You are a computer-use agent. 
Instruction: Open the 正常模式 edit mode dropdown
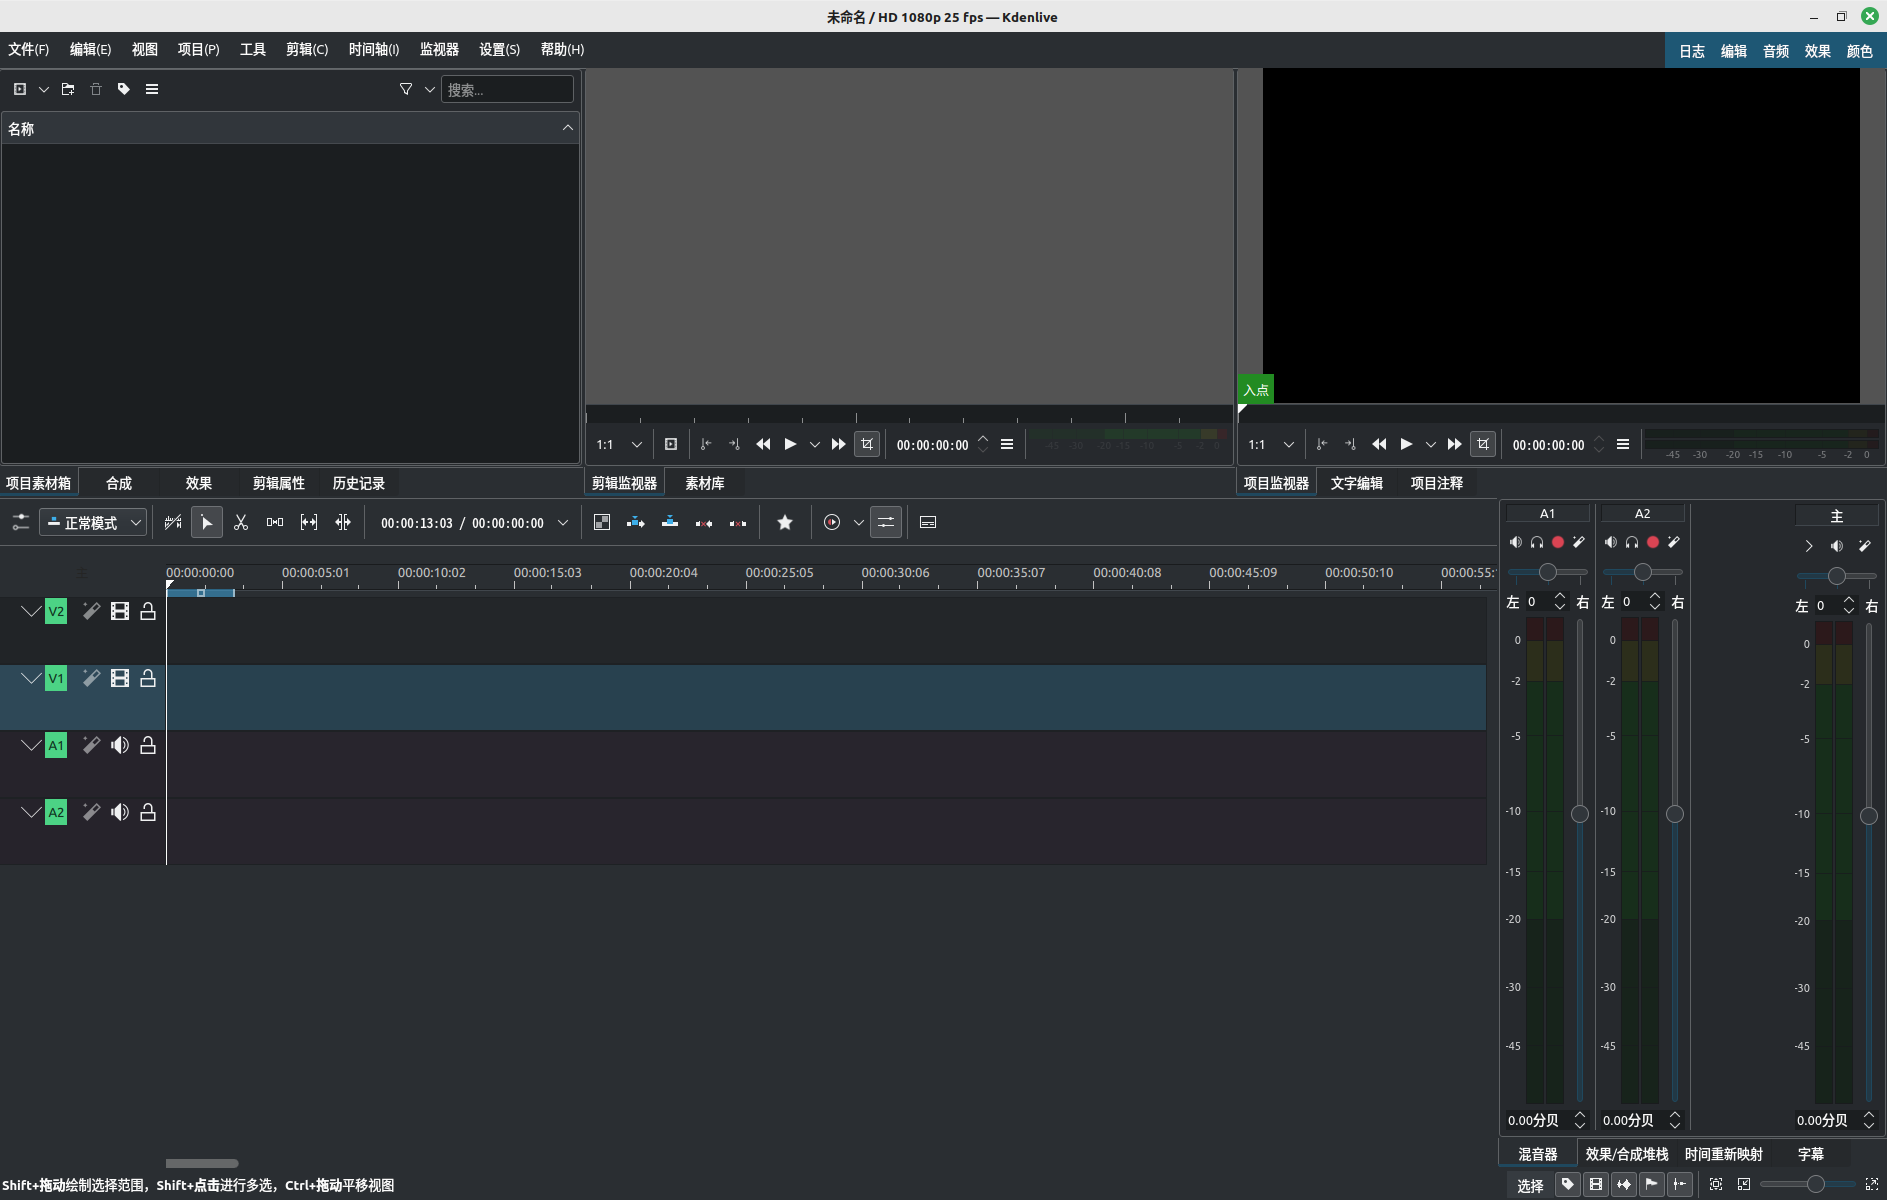(93, 522)
